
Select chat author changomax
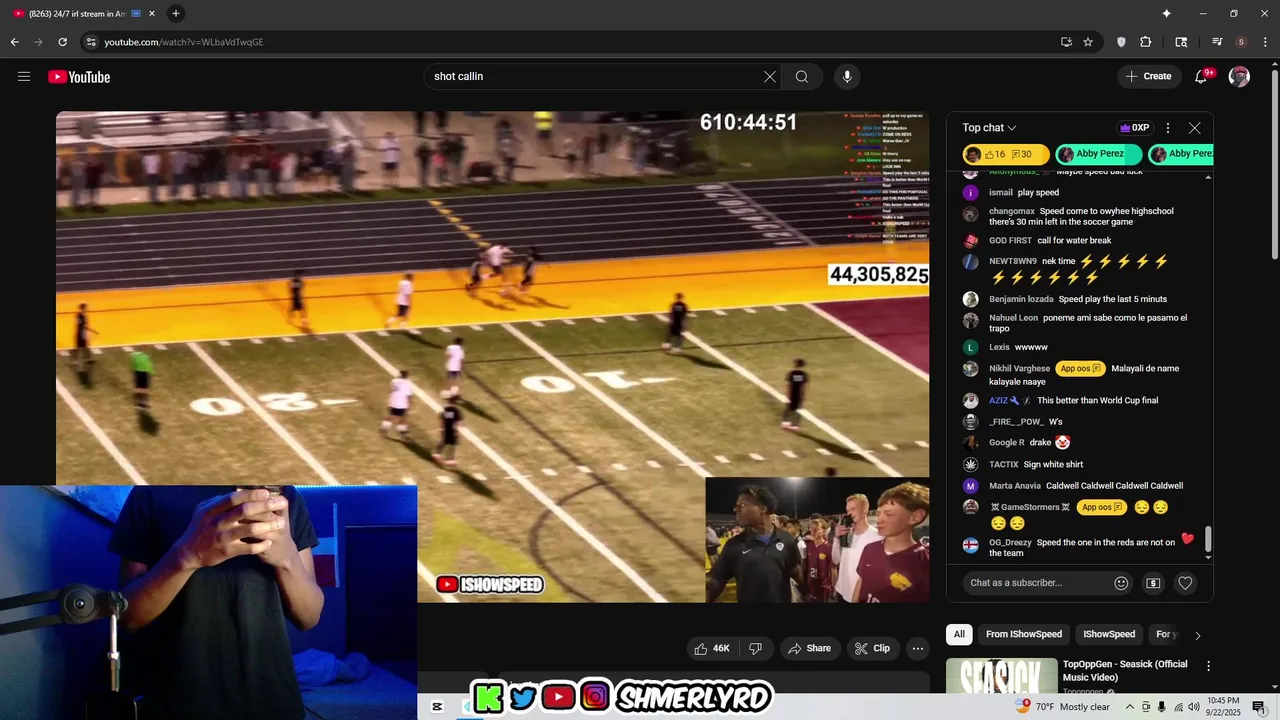1012,211
